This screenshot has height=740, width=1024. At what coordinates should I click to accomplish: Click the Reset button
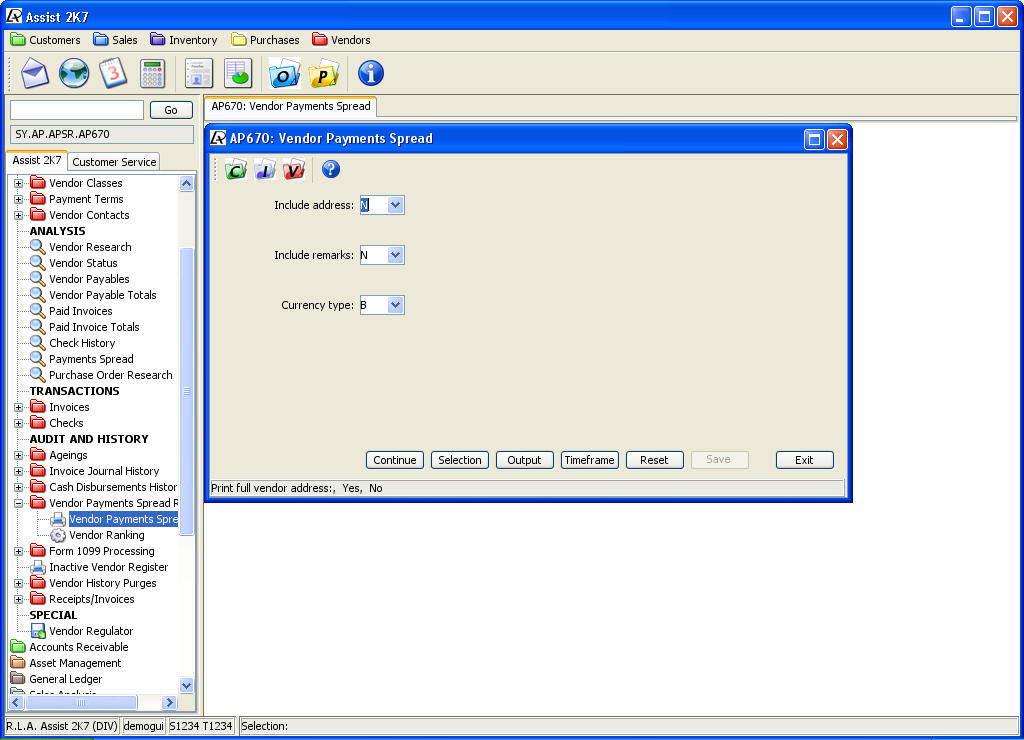[x=654, y=460]
